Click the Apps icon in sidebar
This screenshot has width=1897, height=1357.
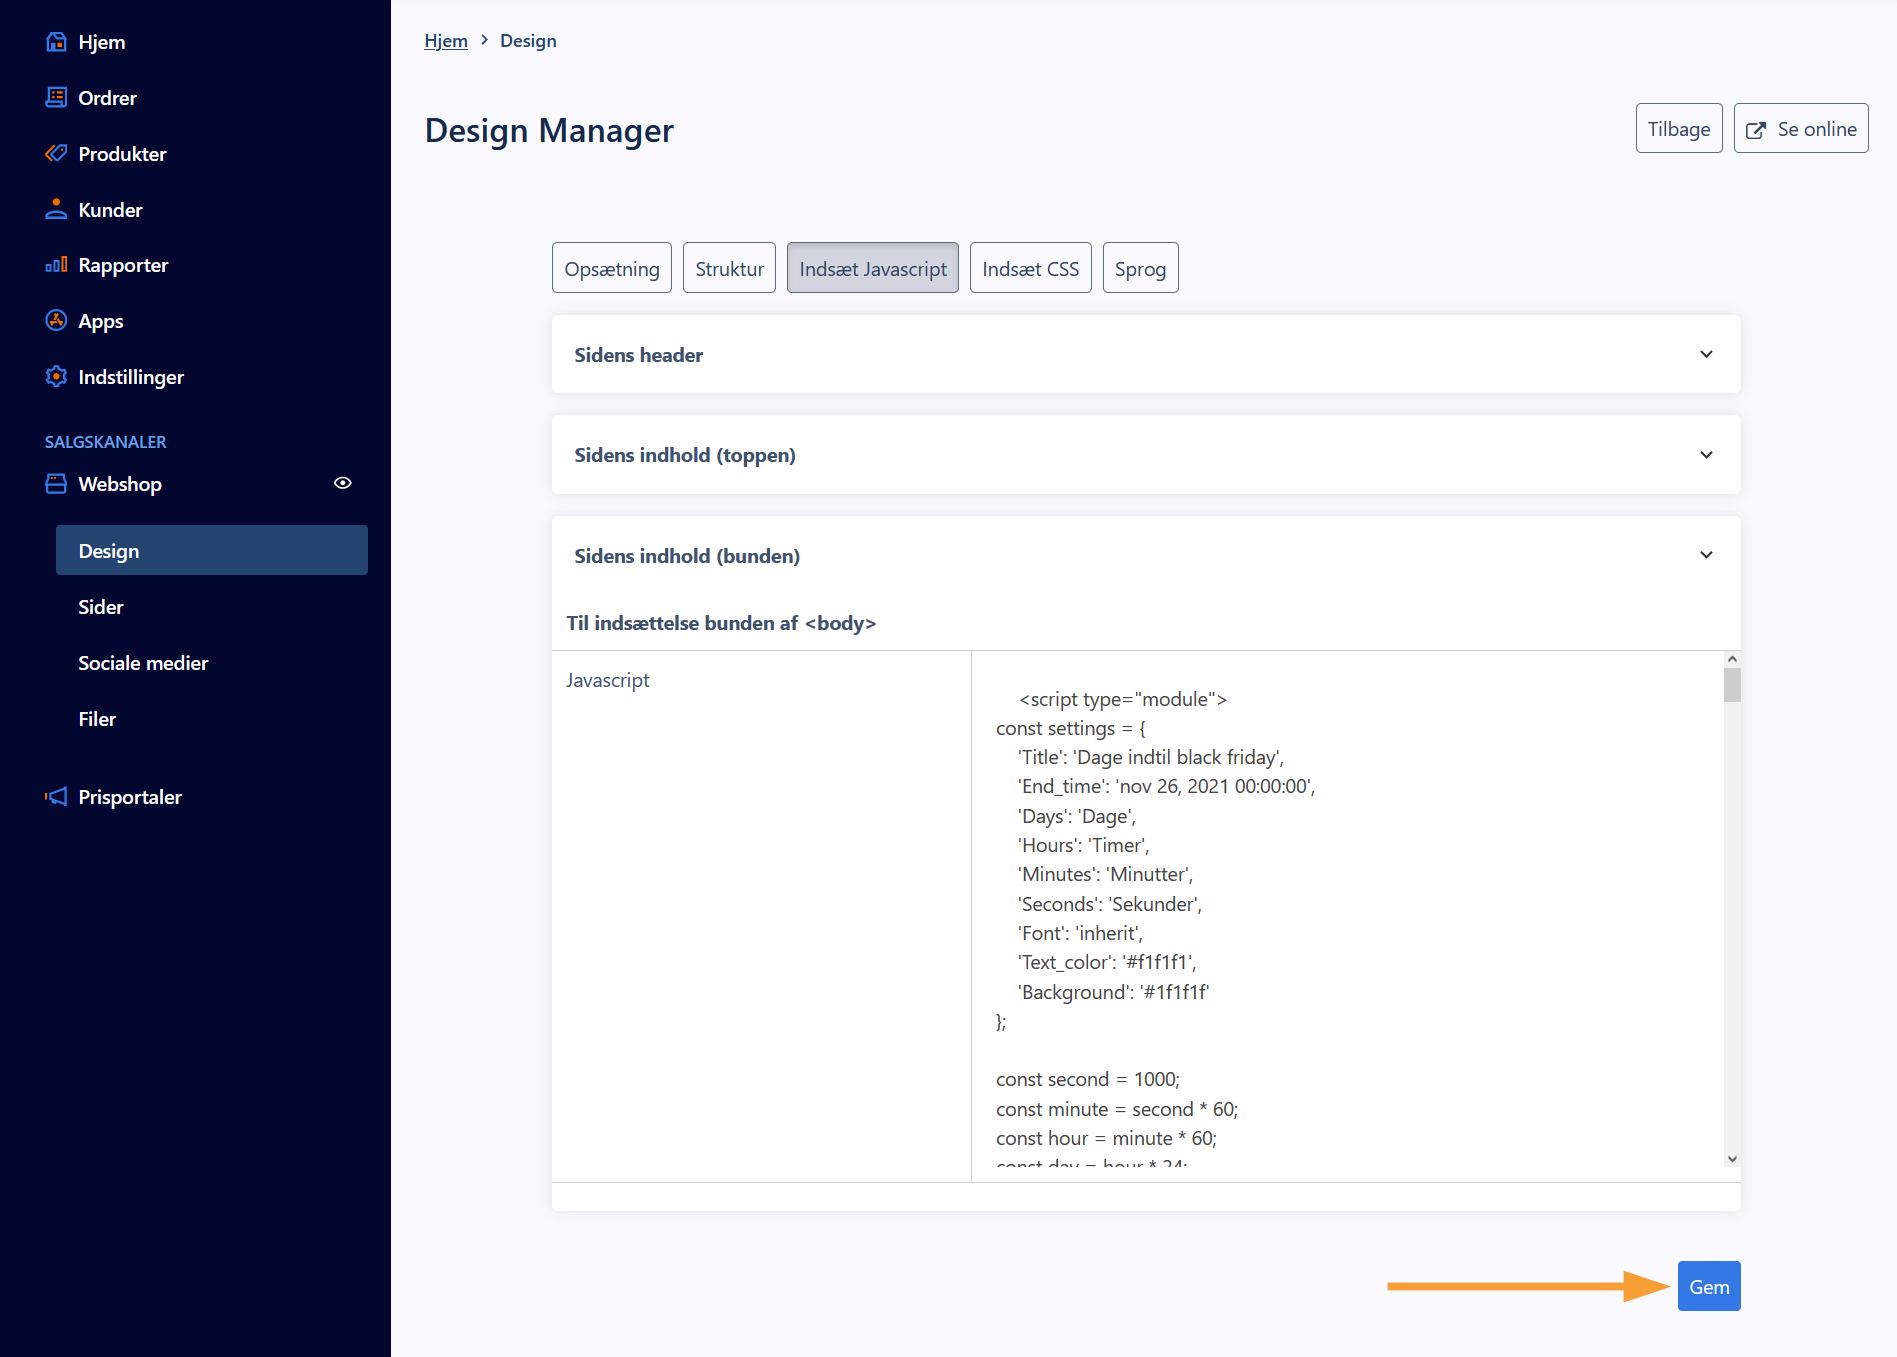coord(56,321)
